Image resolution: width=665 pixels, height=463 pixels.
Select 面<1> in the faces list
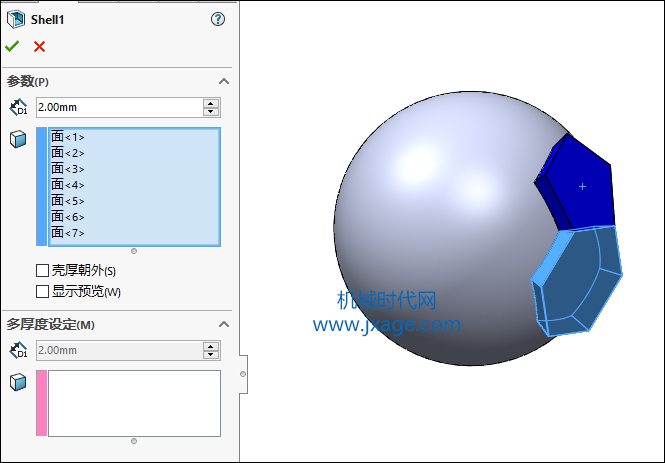click(68, 137)
